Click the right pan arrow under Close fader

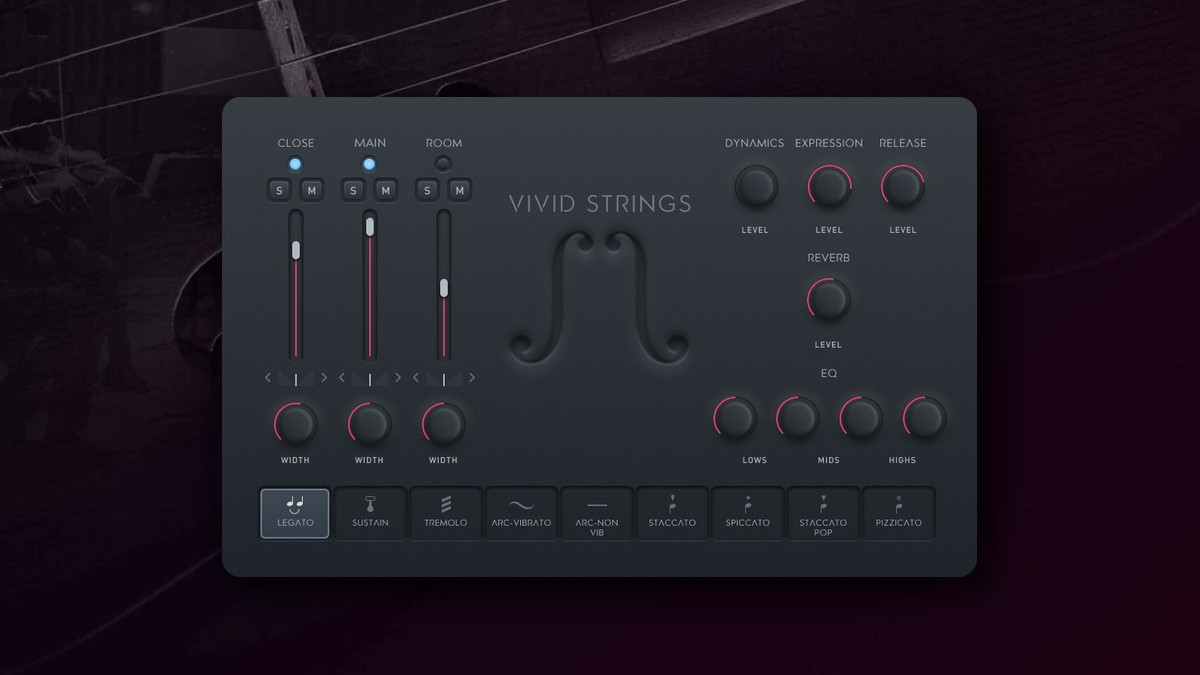tap(324, 378)
